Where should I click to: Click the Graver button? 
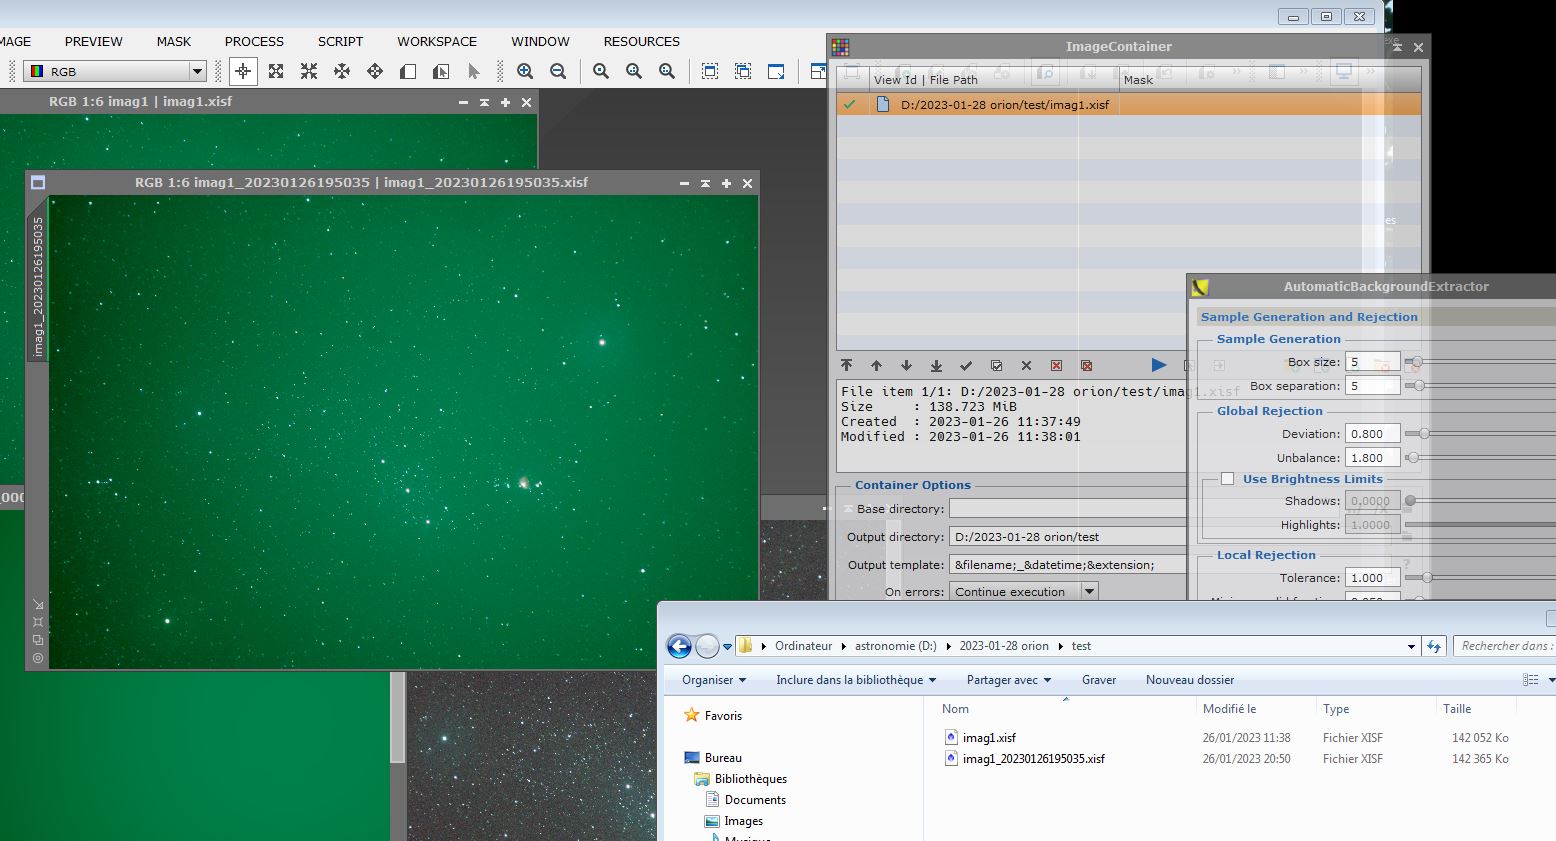(x=1098, y=680)
